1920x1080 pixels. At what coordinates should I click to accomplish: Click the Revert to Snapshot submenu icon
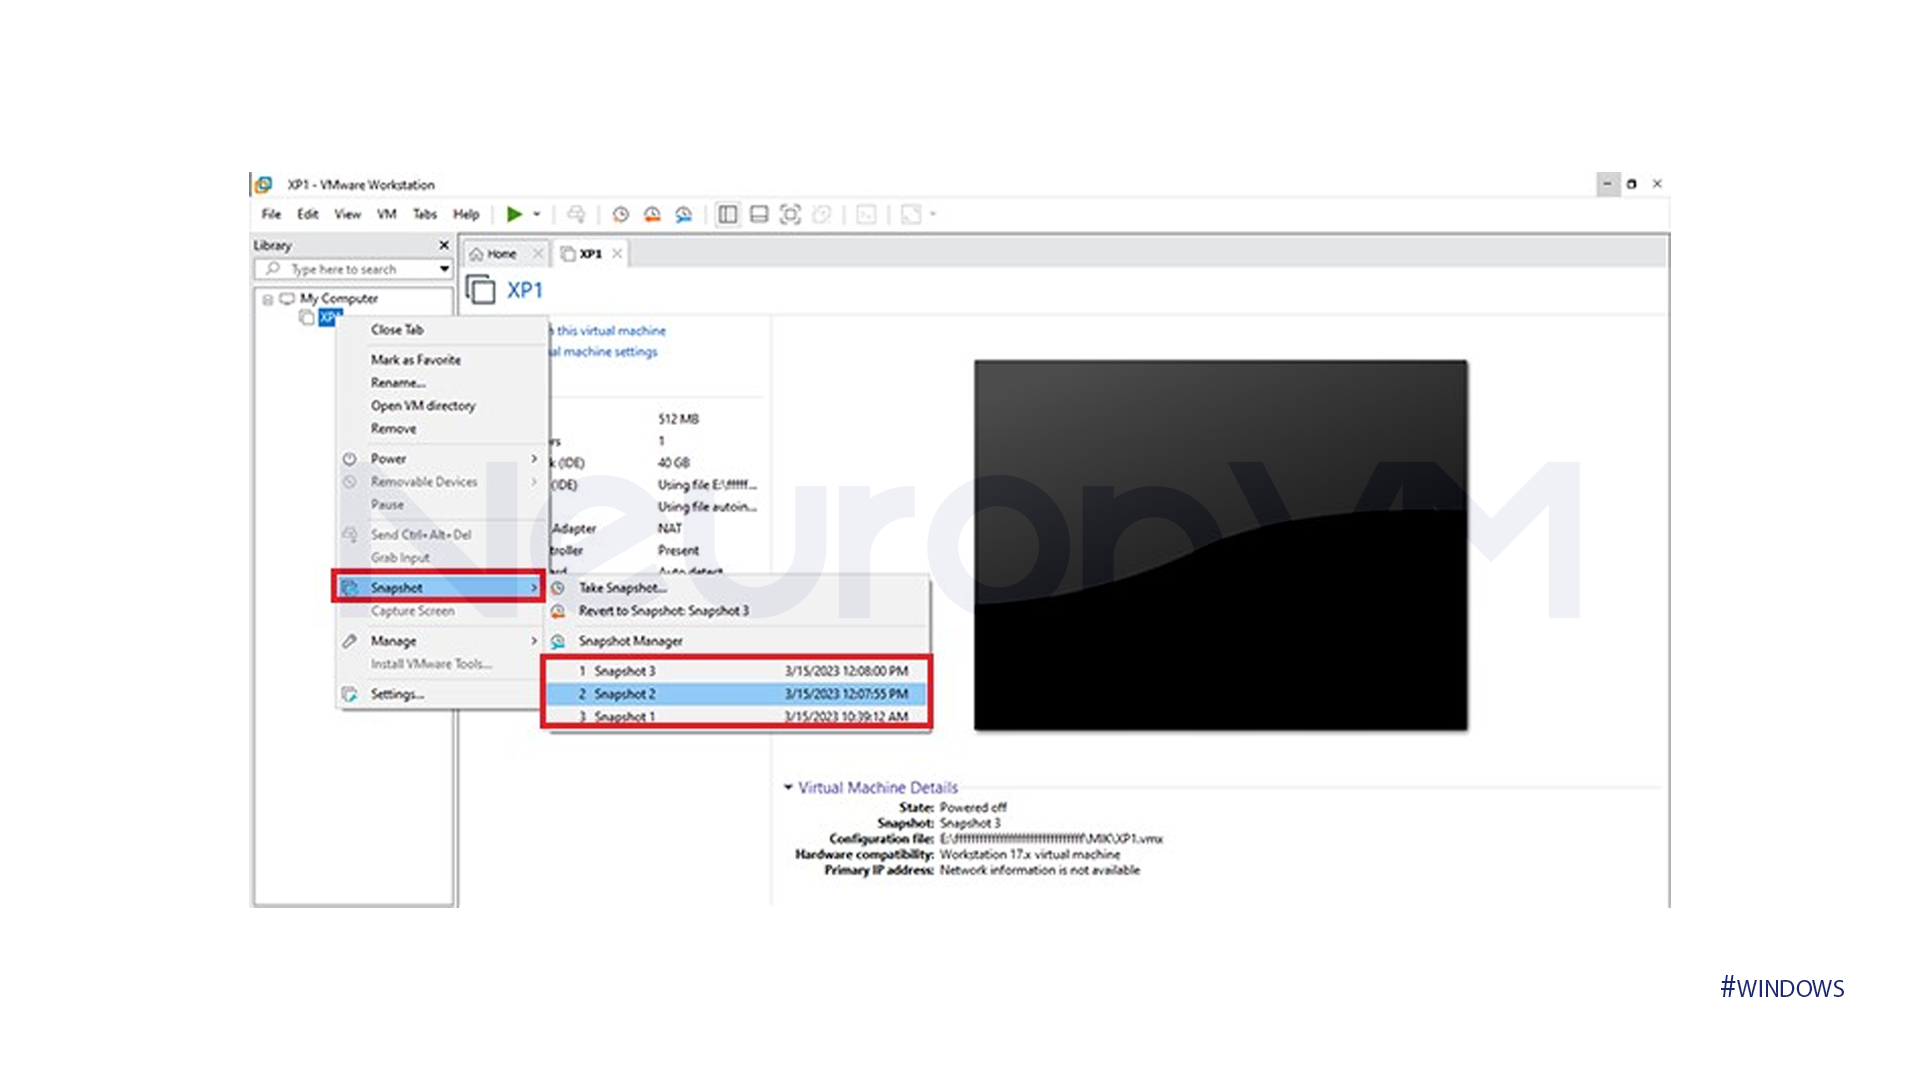coord(558,611)
